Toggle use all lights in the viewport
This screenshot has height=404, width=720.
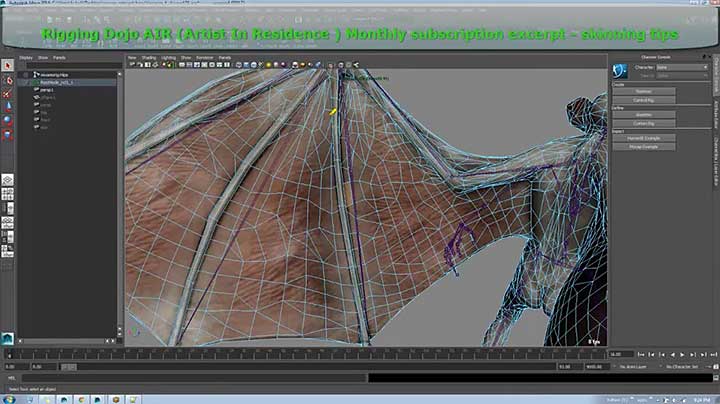(269, 65)
